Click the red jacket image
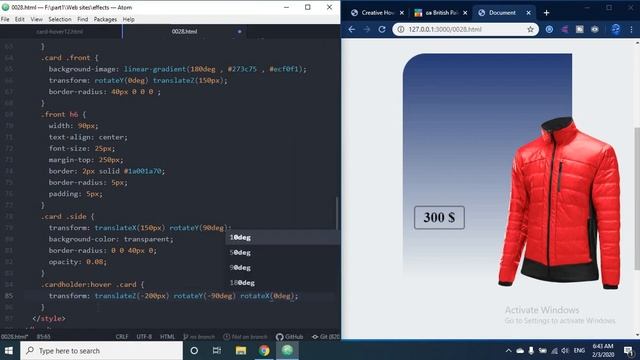This screenshot has height=360, width=640. [x=559, y=202]
